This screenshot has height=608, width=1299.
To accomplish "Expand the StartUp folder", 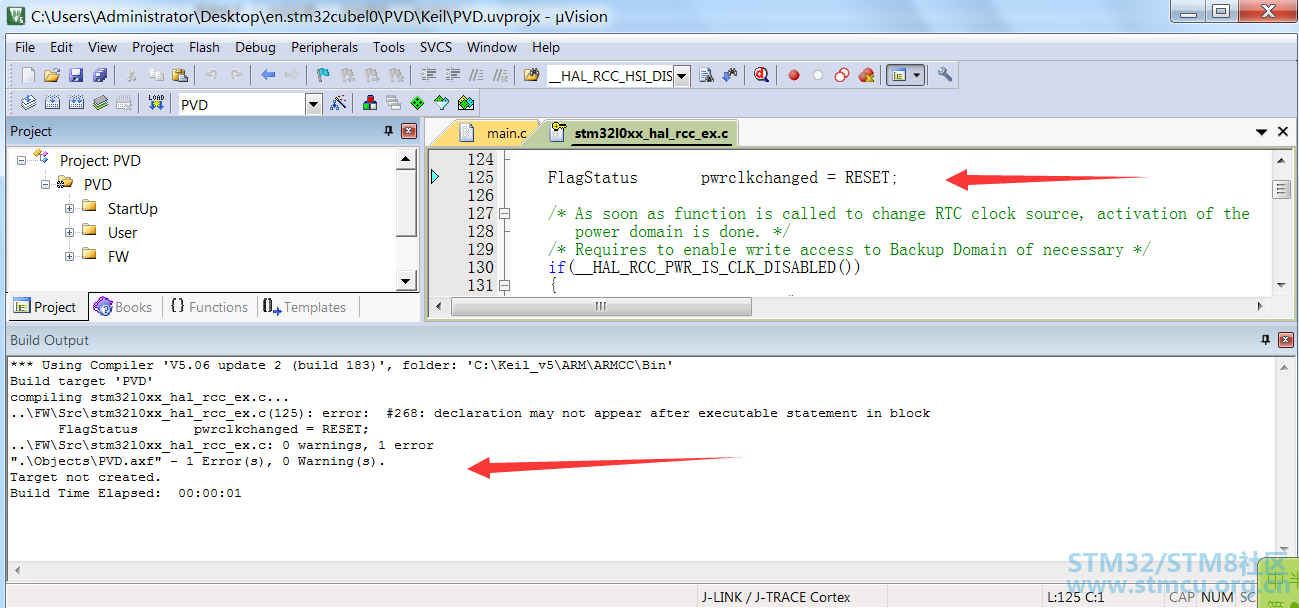I will [x=70, y=208].
